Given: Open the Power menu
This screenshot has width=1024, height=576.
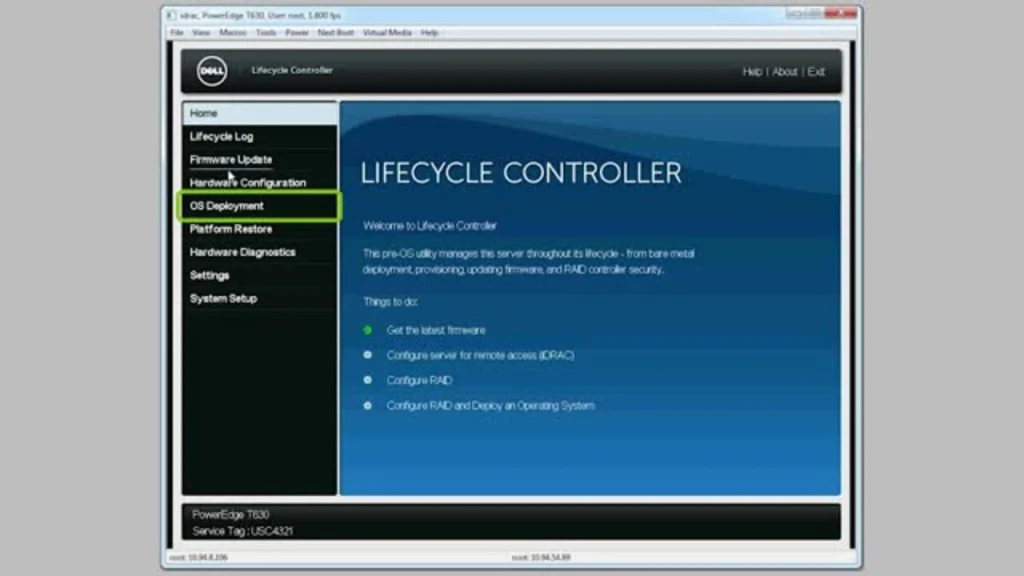Looking at the screenshot, I should coord(297,33).
